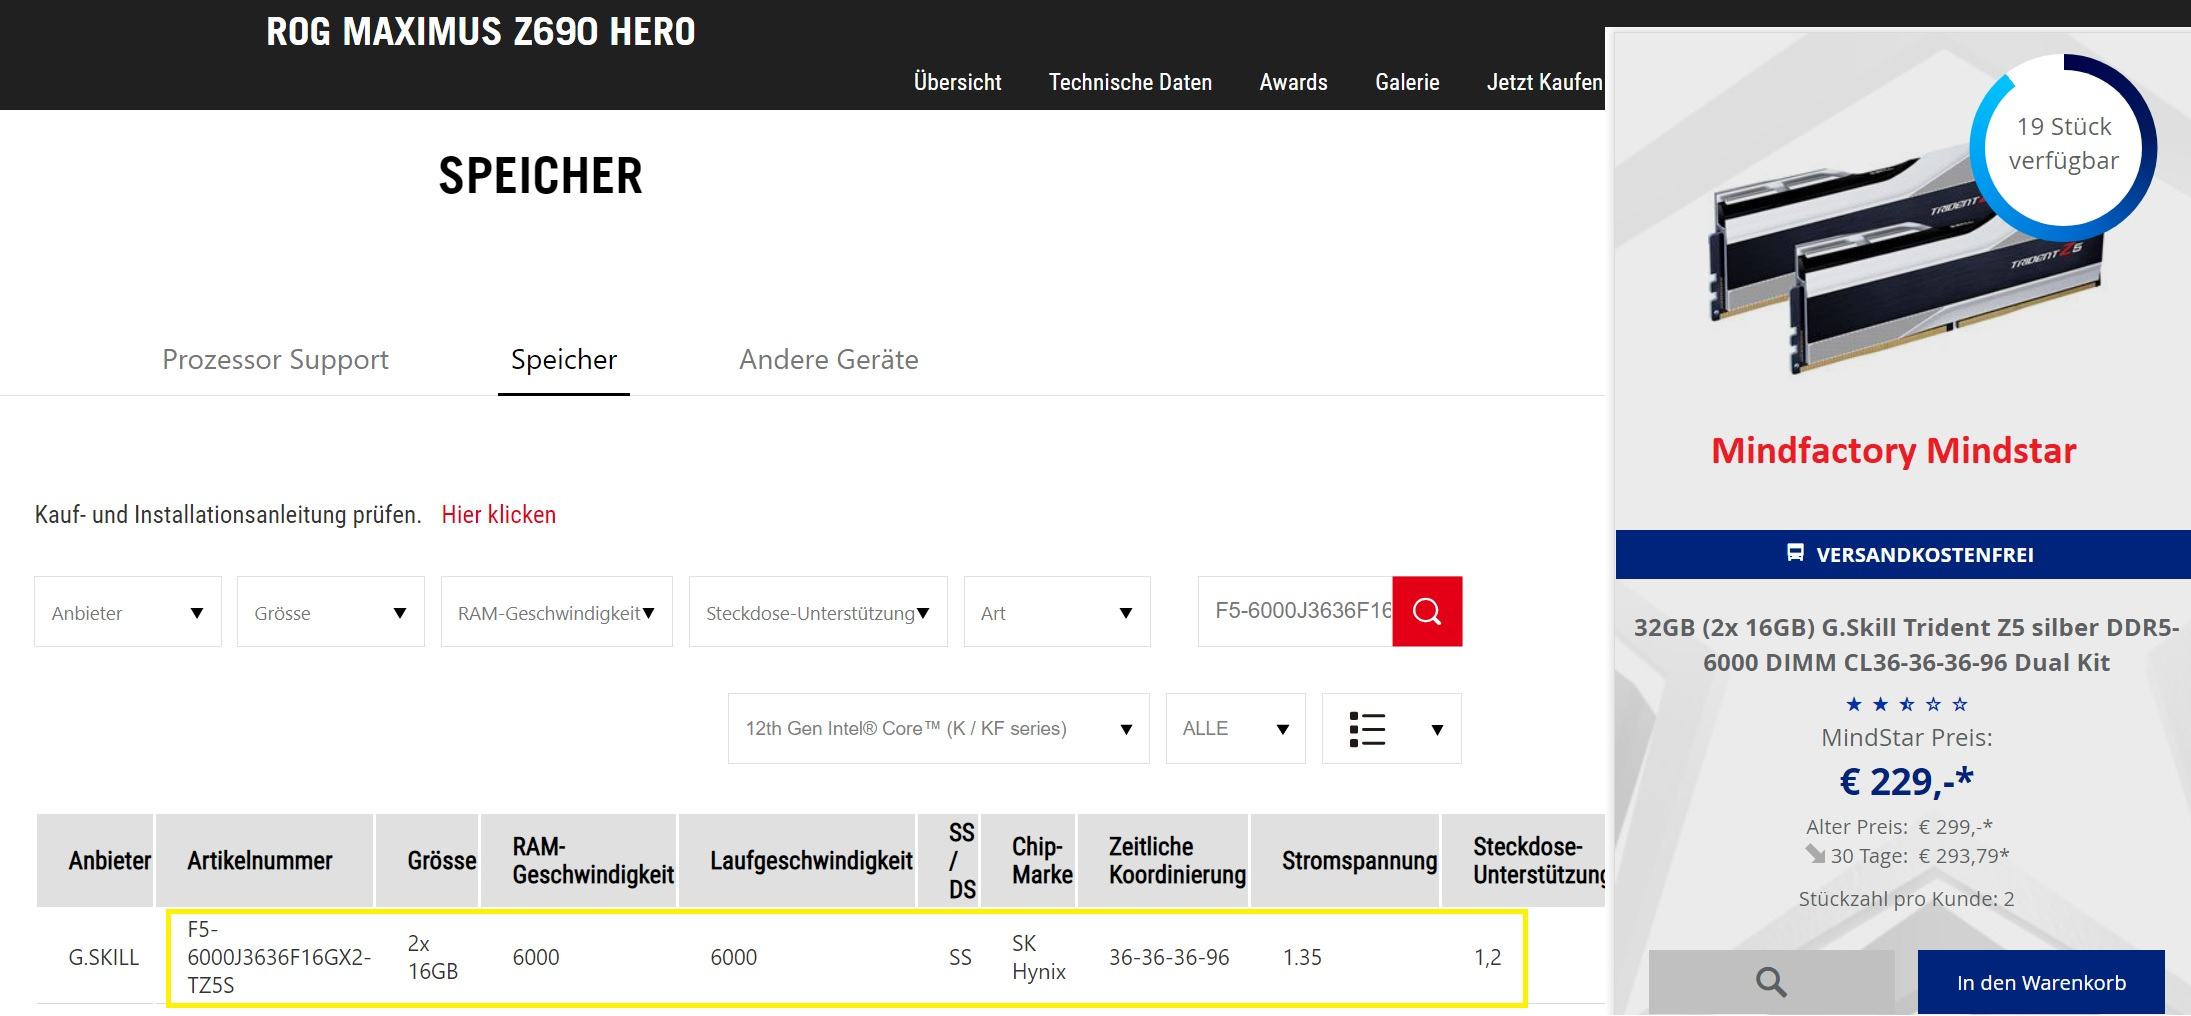Click In den Warenkorb button

pyautogui.click(x=2041, y=982)
